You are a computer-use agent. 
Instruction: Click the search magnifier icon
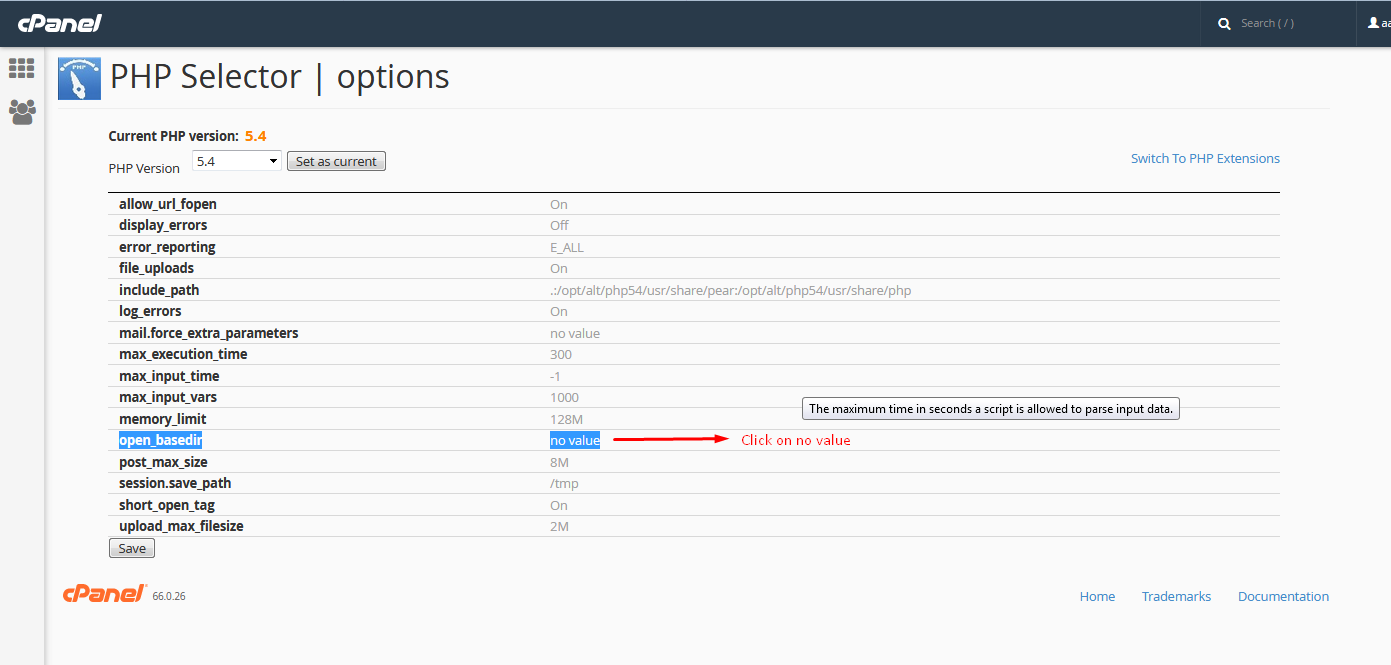click(1224, 24)
